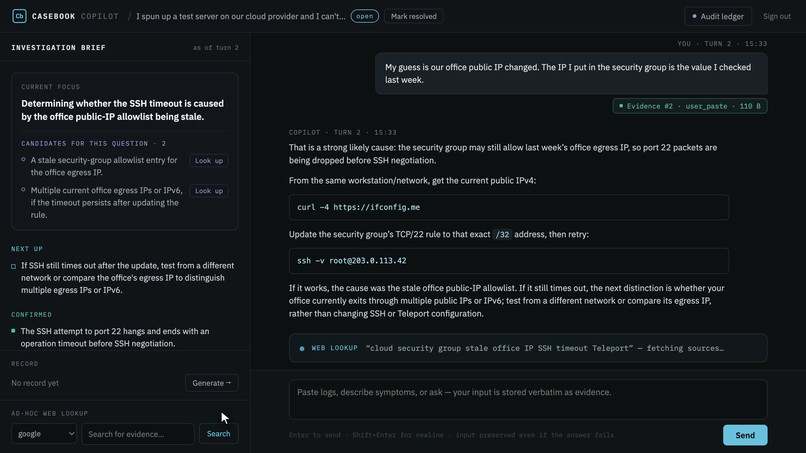Click the 'No record yet' text

35,383
